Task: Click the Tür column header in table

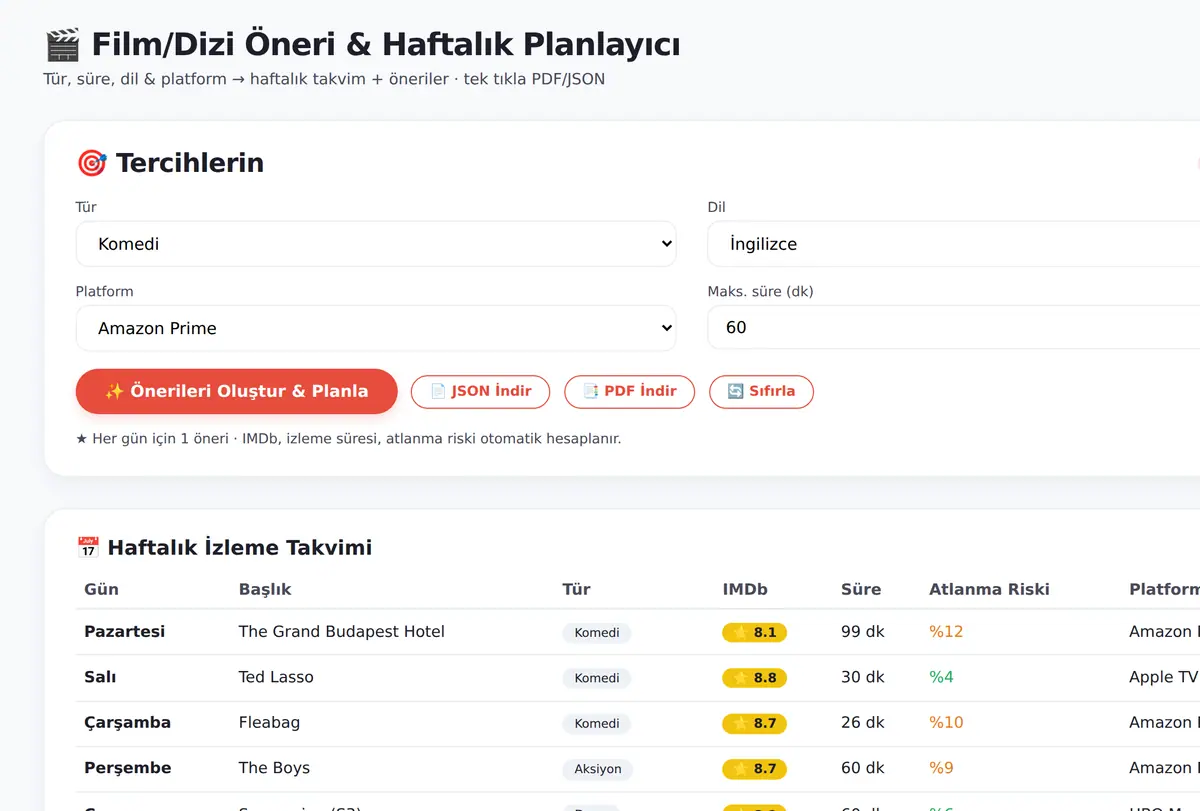Action: point(577,589)
